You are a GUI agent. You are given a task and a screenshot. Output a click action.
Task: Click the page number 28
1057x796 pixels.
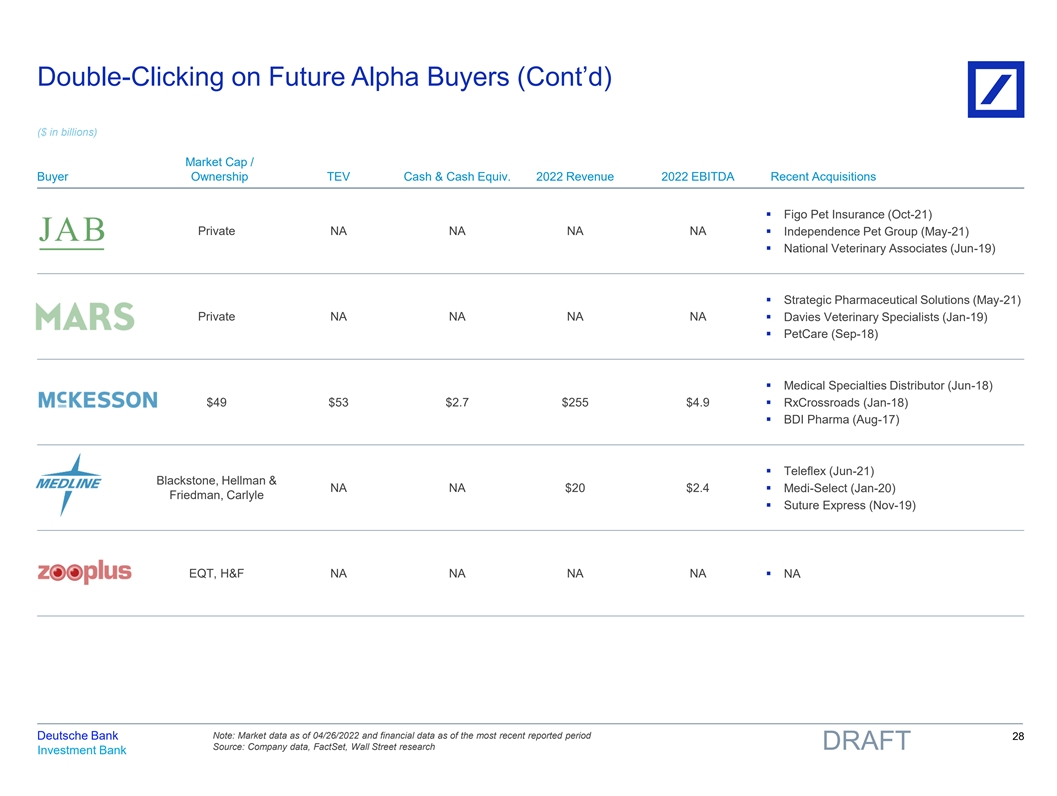click(1018, 737)
